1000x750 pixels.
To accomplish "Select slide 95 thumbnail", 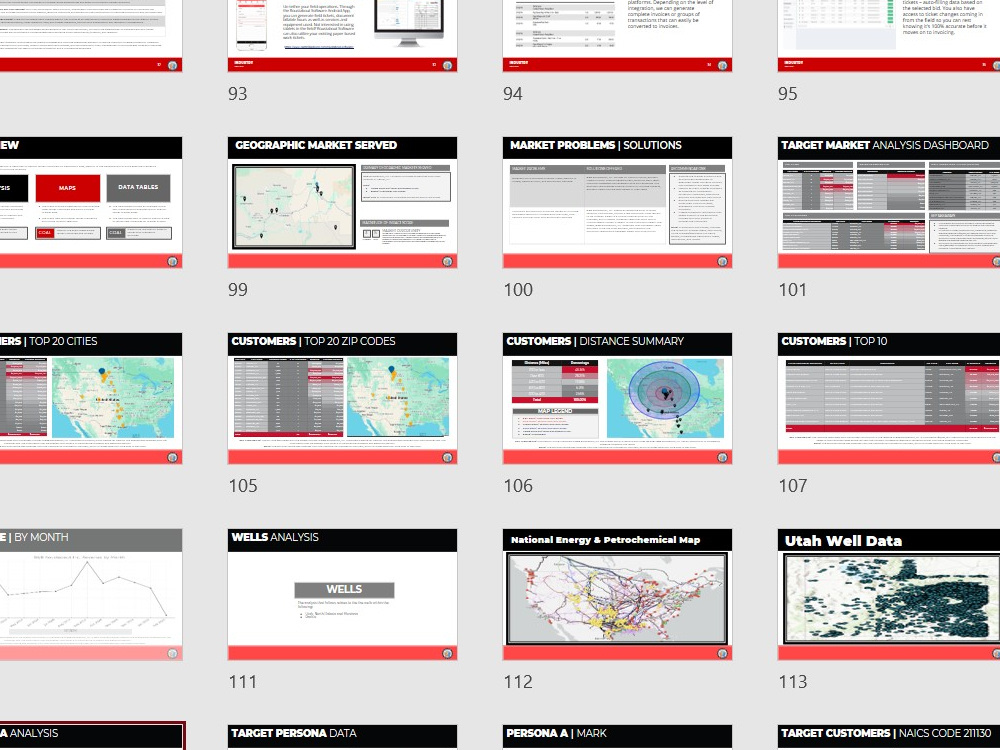I will pos(889,35).
